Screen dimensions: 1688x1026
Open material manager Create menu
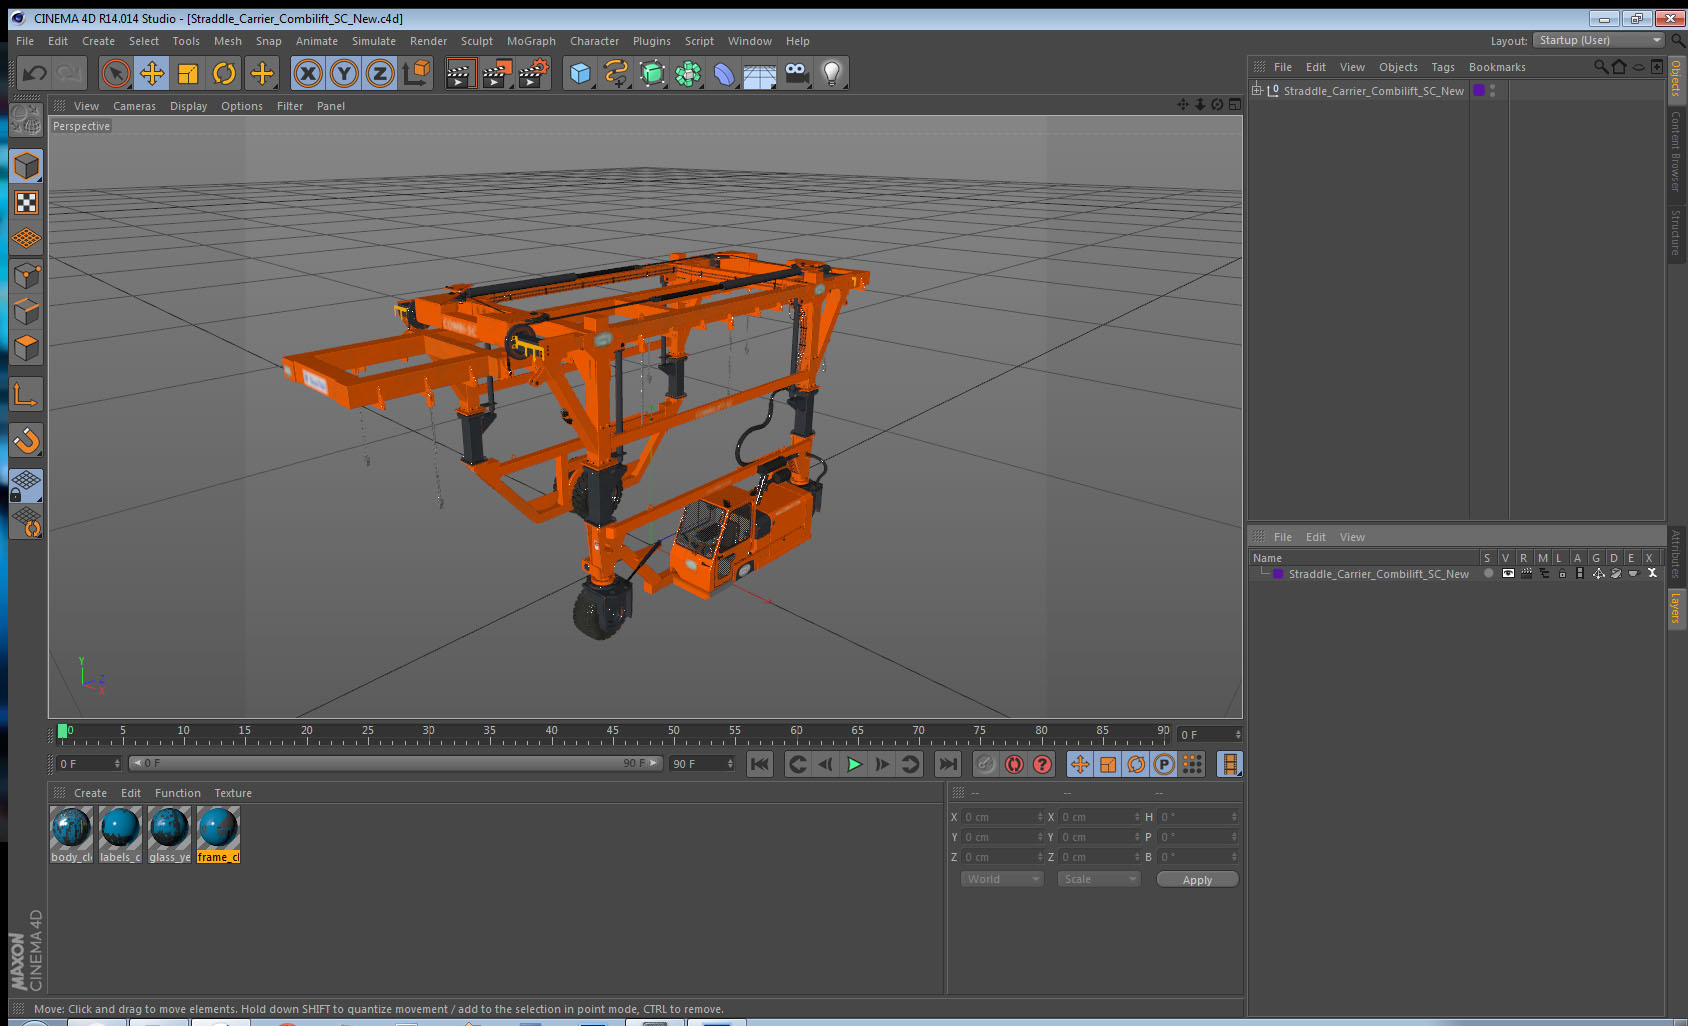(90, 793)
